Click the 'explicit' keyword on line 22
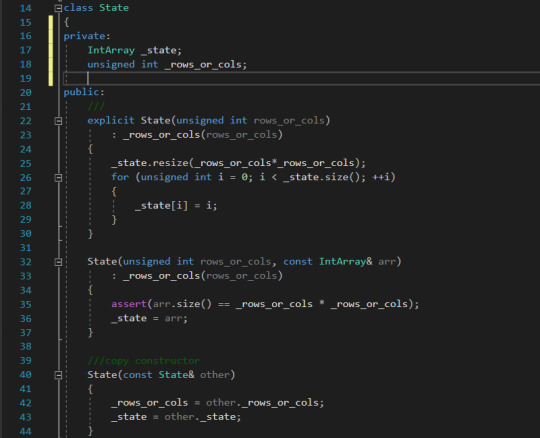540x438 pixels. [x=111, y=121]
